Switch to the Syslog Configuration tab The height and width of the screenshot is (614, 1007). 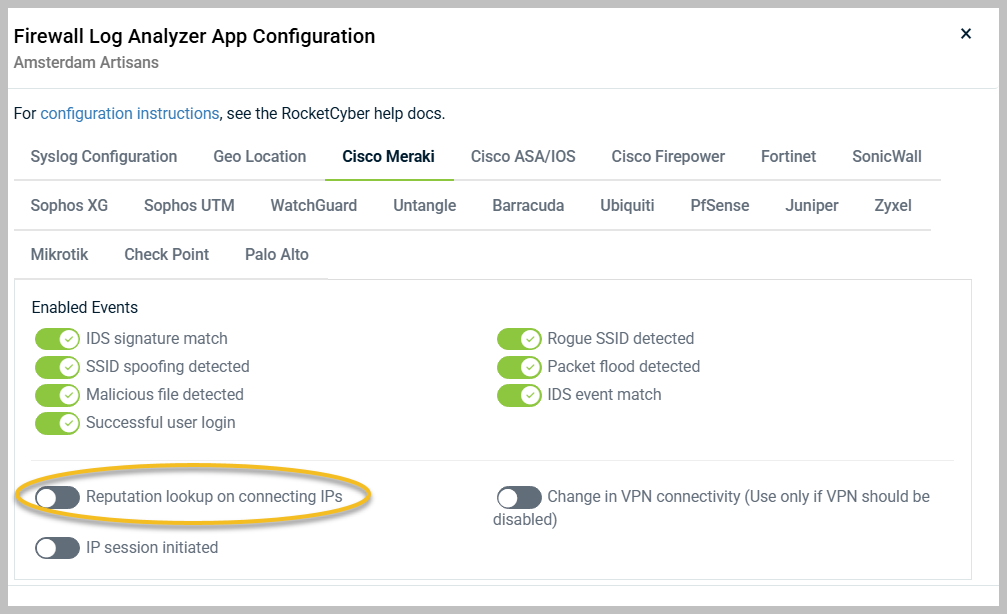(103, 156)
